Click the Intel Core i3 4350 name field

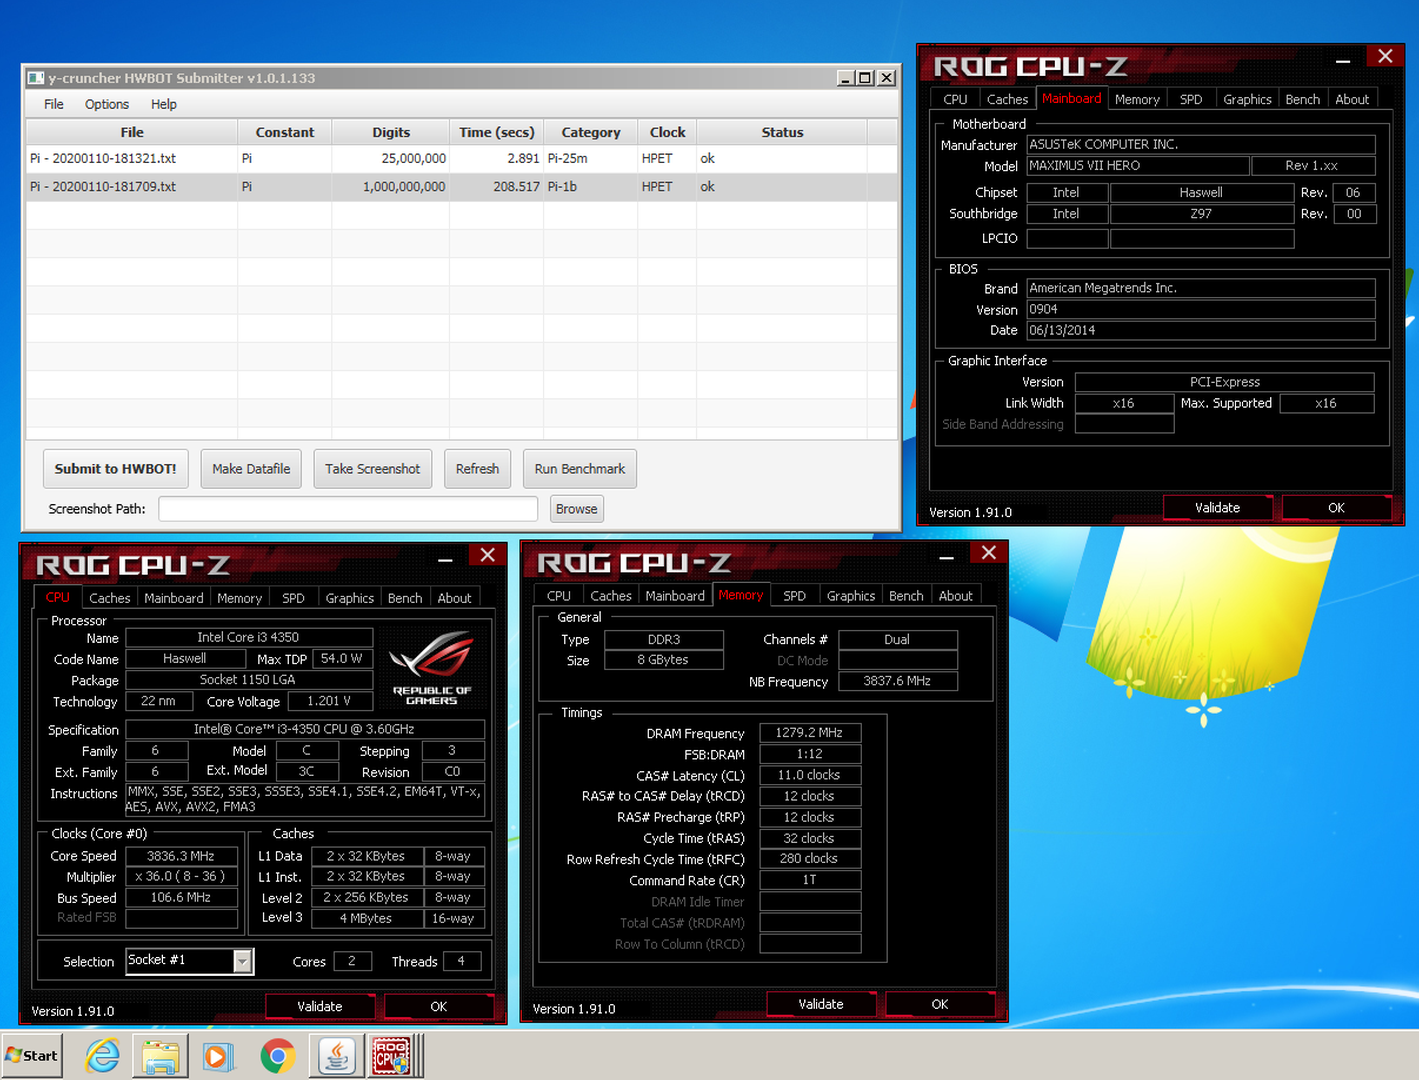249,637
